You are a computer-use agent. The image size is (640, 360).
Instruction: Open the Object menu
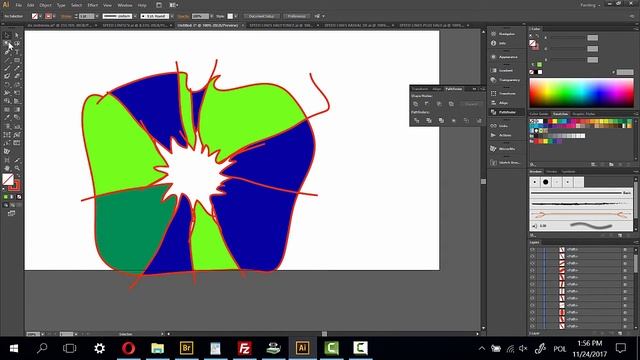(45, 5)
